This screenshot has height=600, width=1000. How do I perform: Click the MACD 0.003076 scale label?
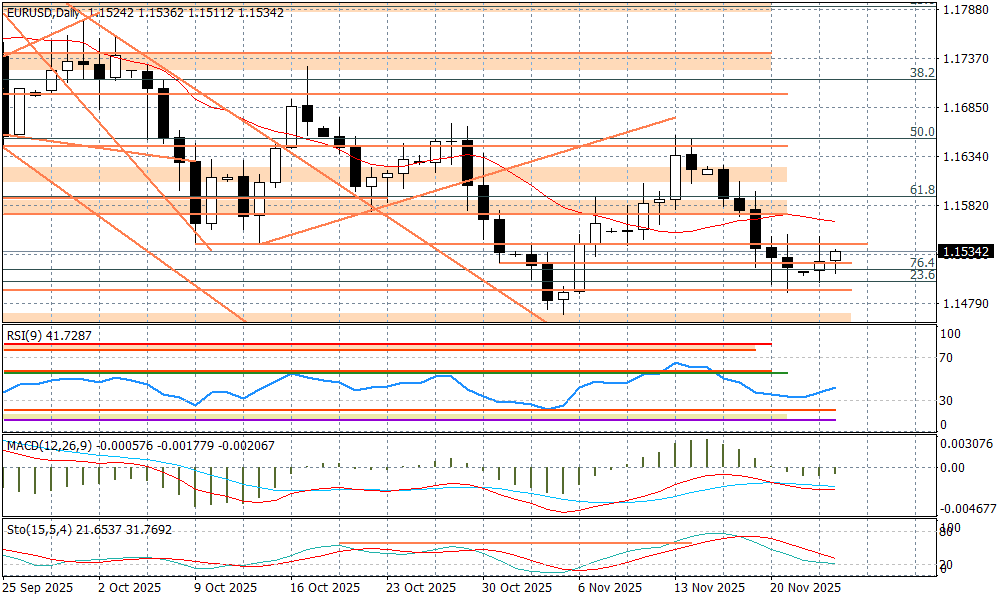(968, 443)
